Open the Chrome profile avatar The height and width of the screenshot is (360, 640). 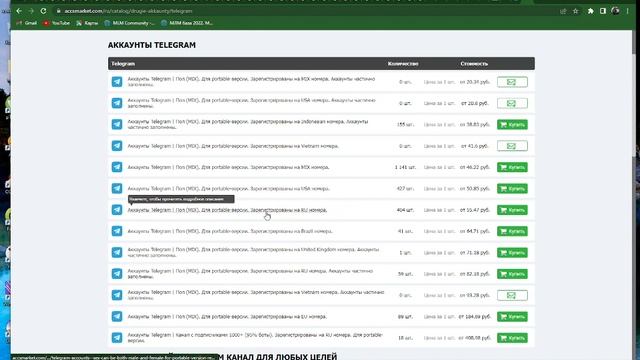pos(616,11)
